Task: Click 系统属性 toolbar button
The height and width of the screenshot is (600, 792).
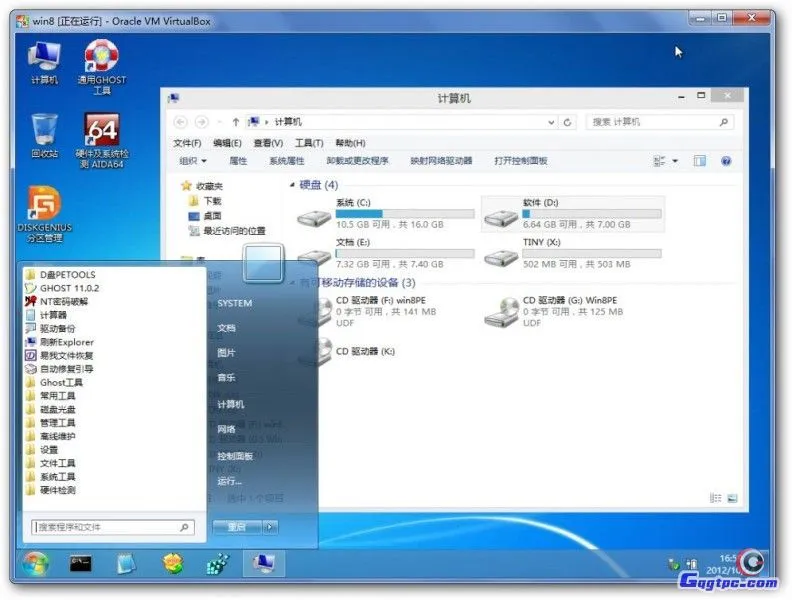Action: click(x=287, y=161)
